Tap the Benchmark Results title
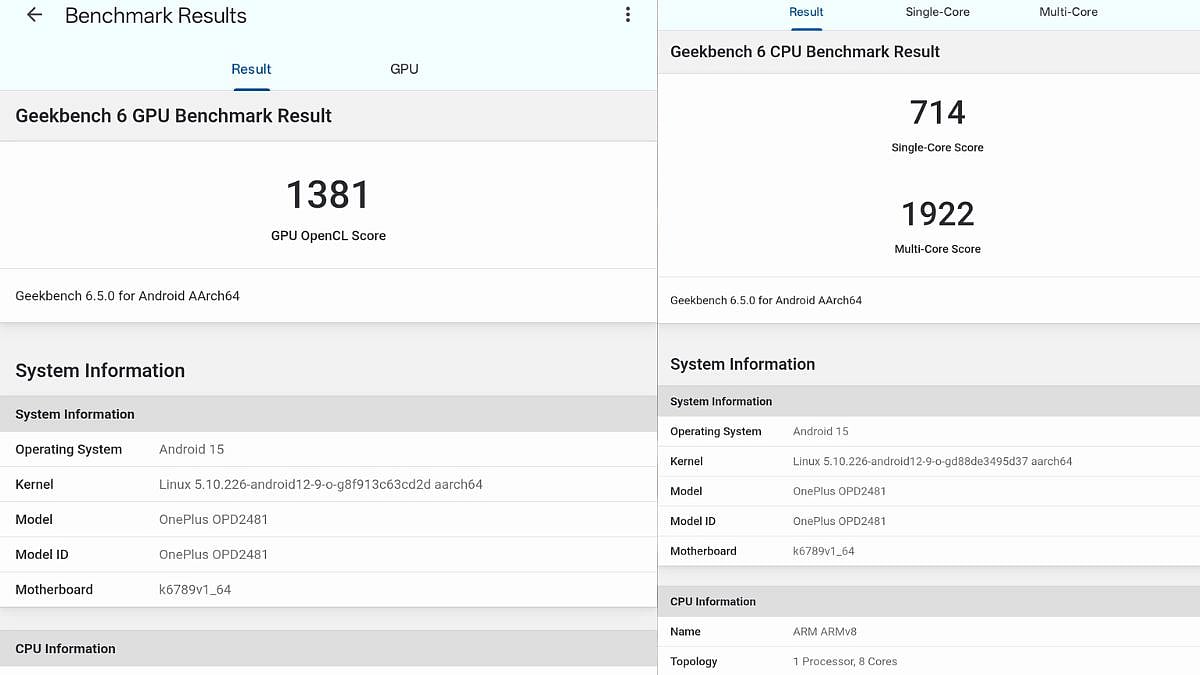Screen dimensions: 1200x675 (x=155, y=16)
